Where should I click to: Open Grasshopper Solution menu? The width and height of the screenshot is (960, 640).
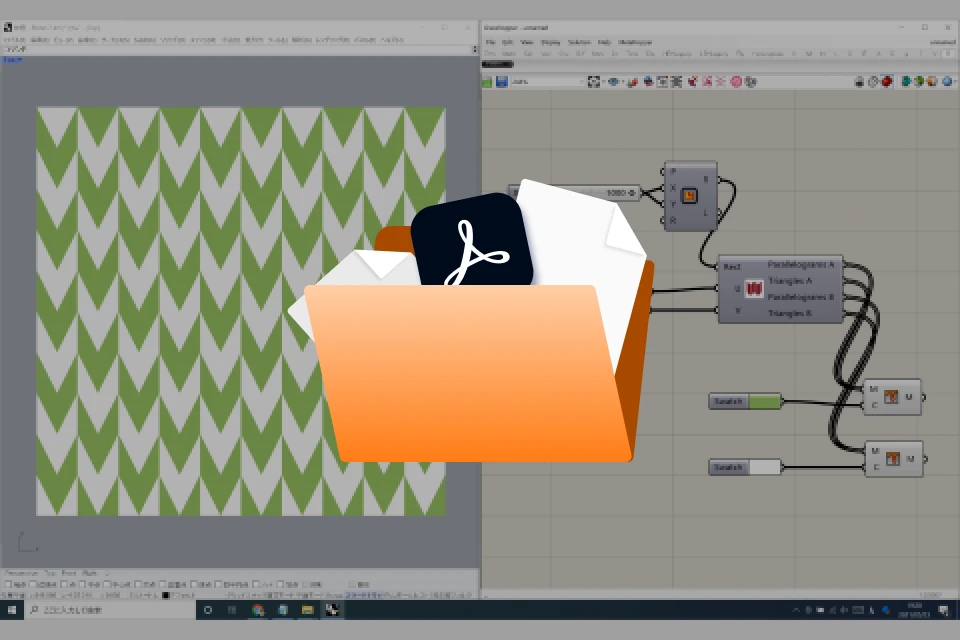[x=579, y=42]
